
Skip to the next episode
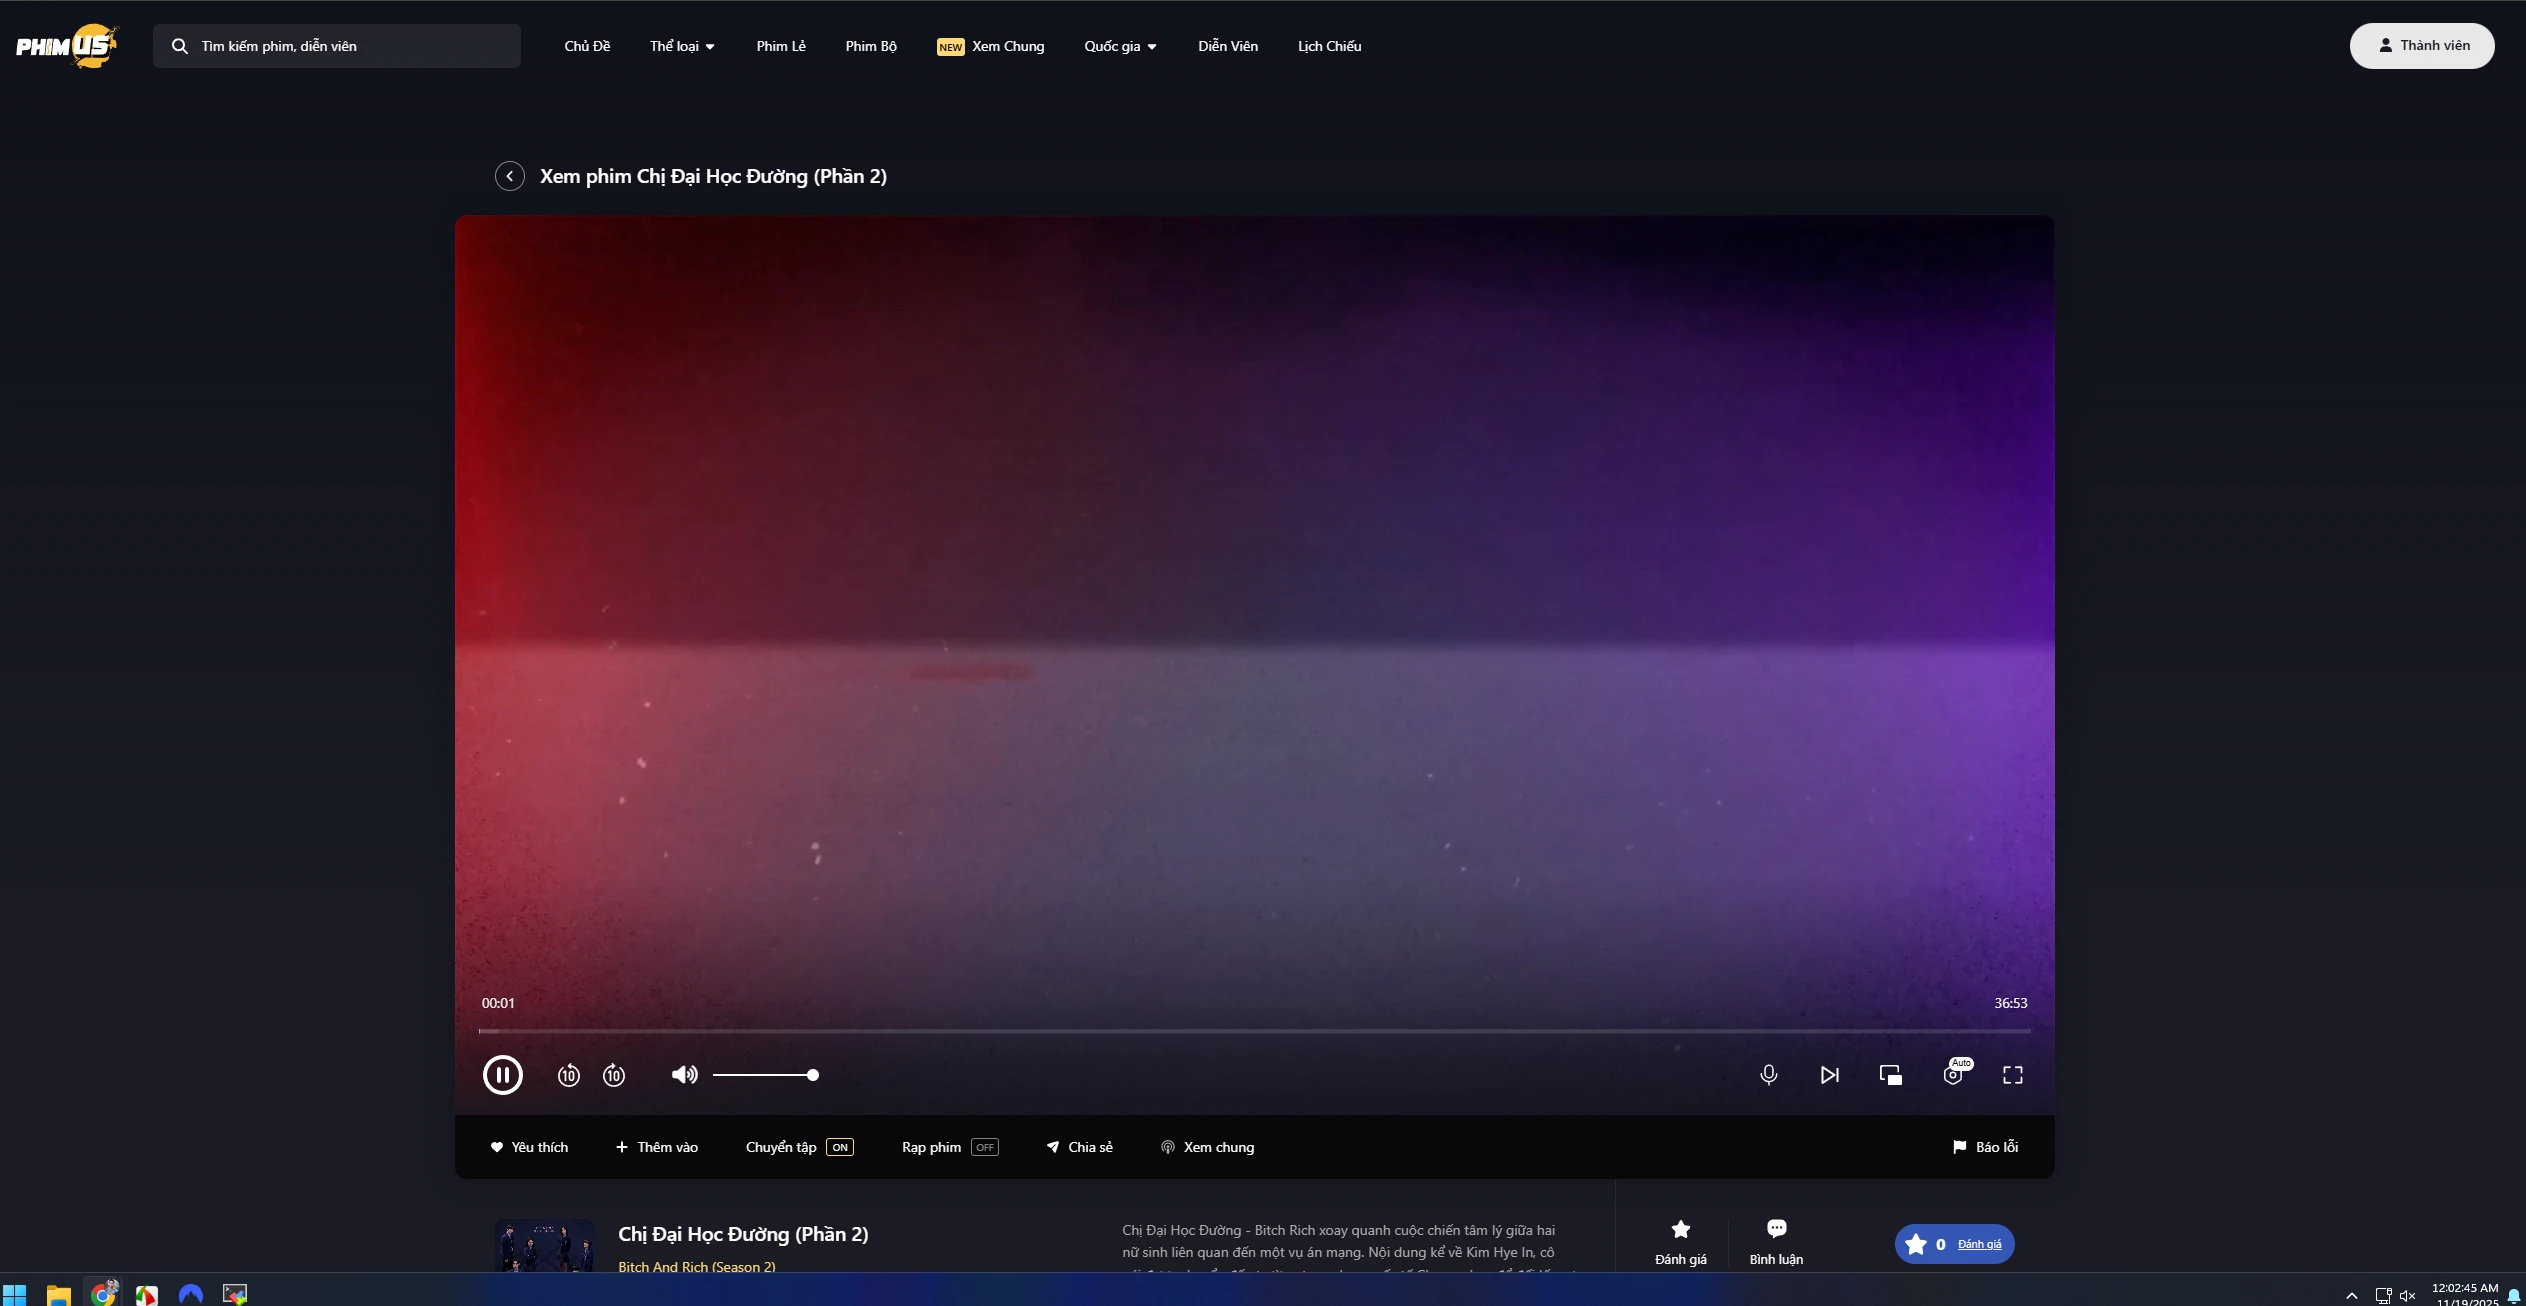(x=1829, y=1075)
